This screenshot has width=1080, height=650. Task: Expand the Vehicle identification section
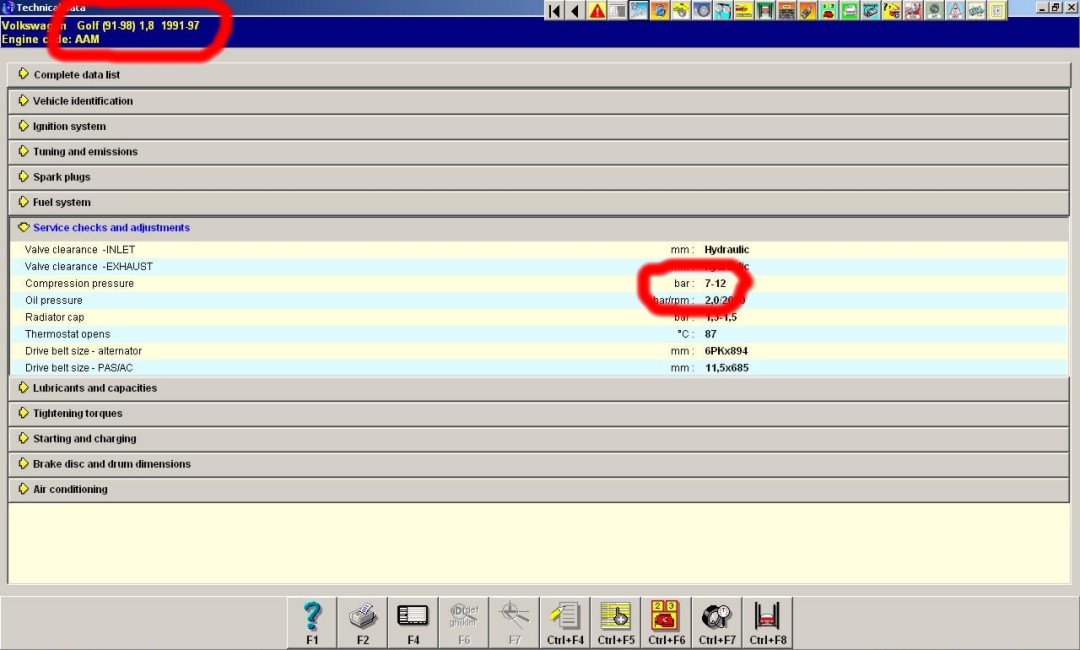pos(82,101)
